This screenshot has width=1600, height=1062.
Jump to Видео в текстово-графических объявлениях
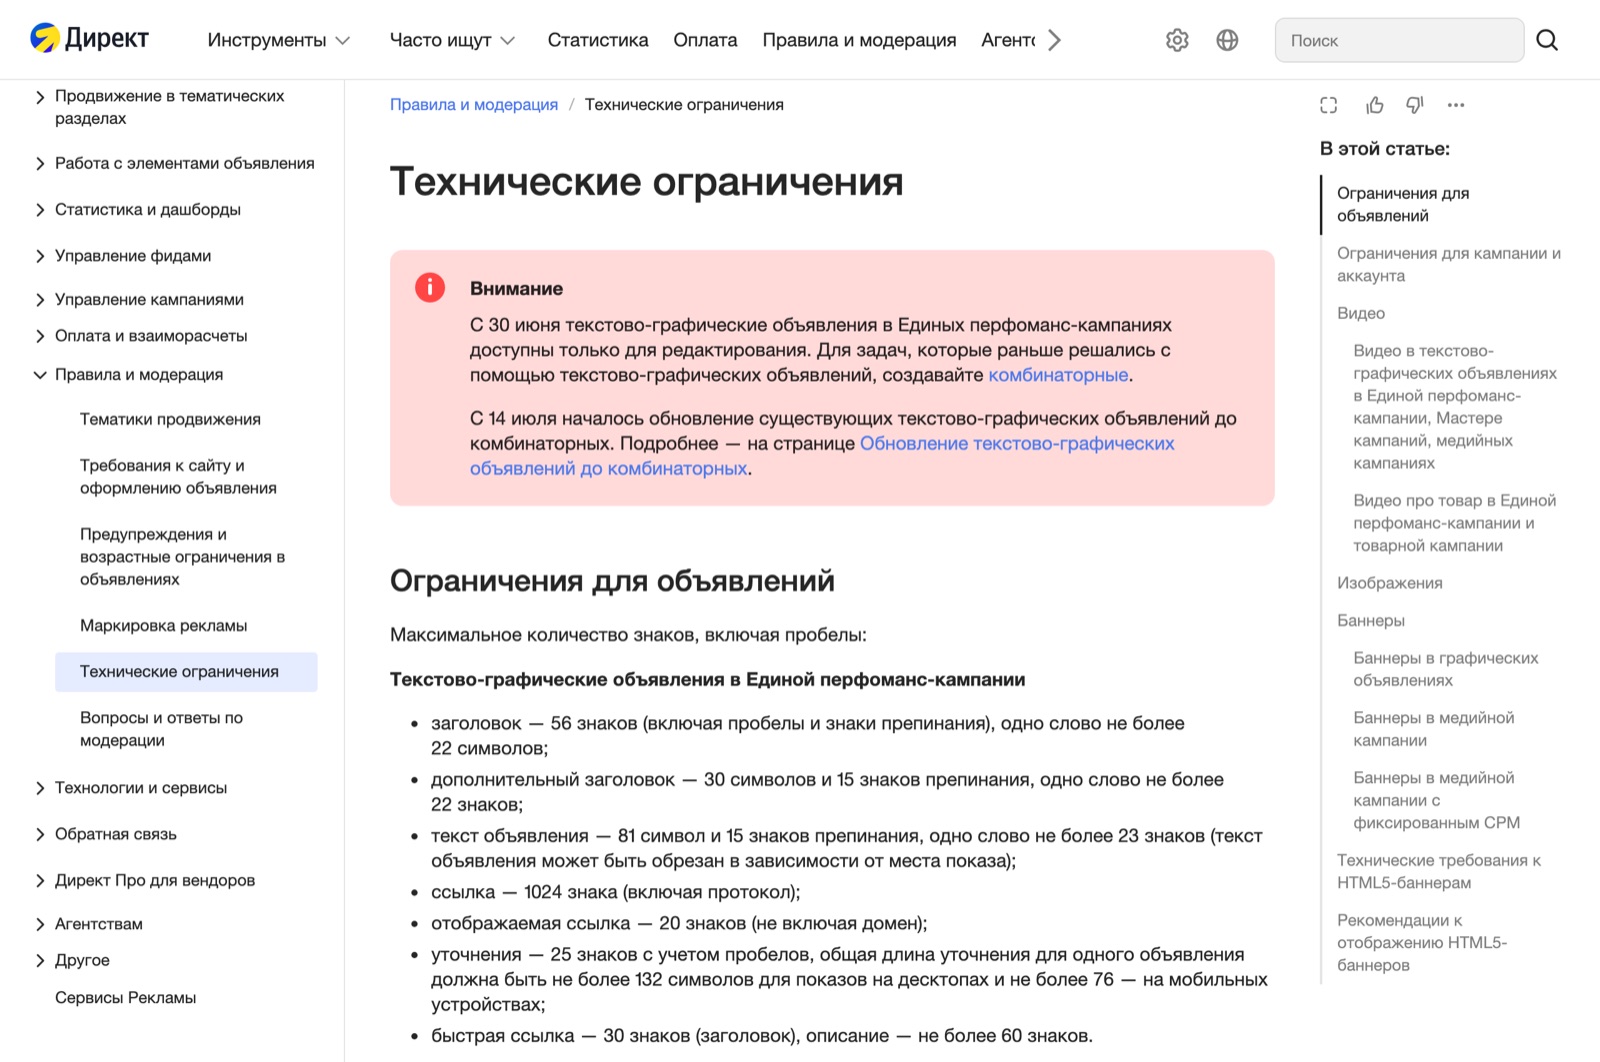(x=1455, y=407)
